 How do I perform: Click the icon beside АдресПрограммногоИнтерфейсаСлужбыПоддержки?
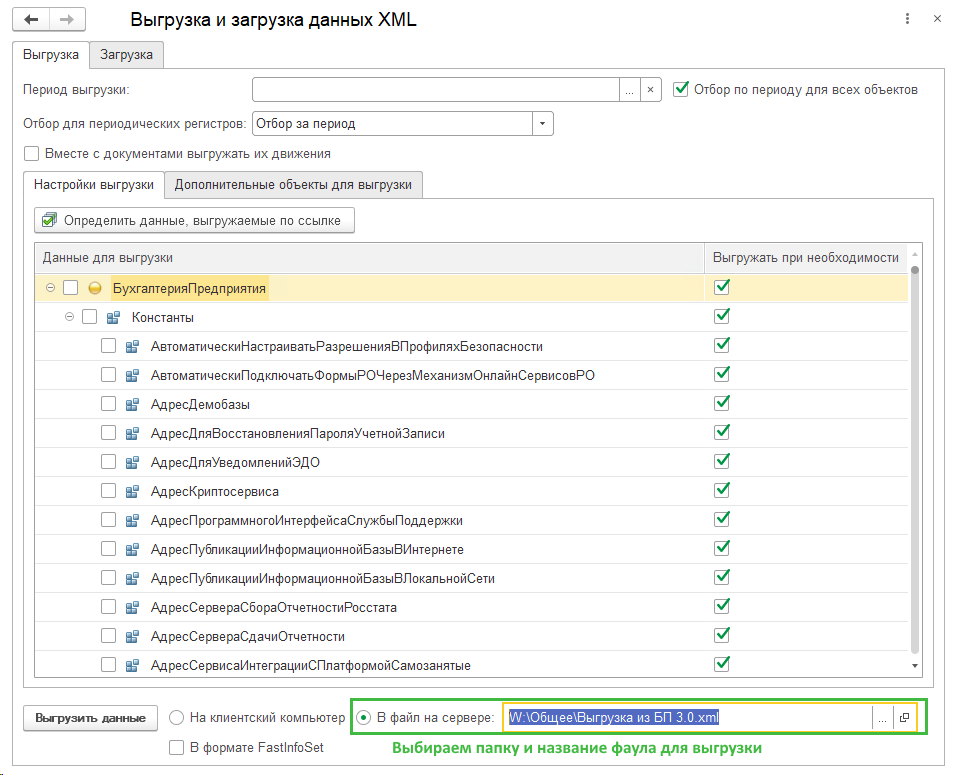coord(132,521)
